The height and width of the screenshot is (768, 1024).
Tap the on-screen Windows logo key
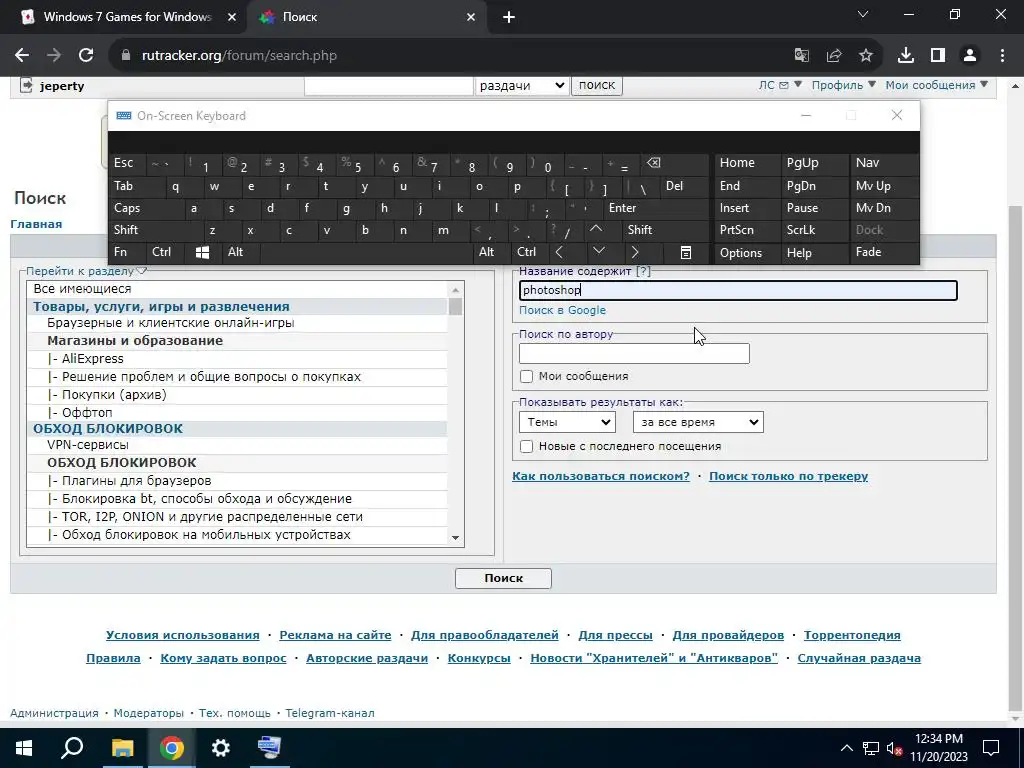coord(202,253)
